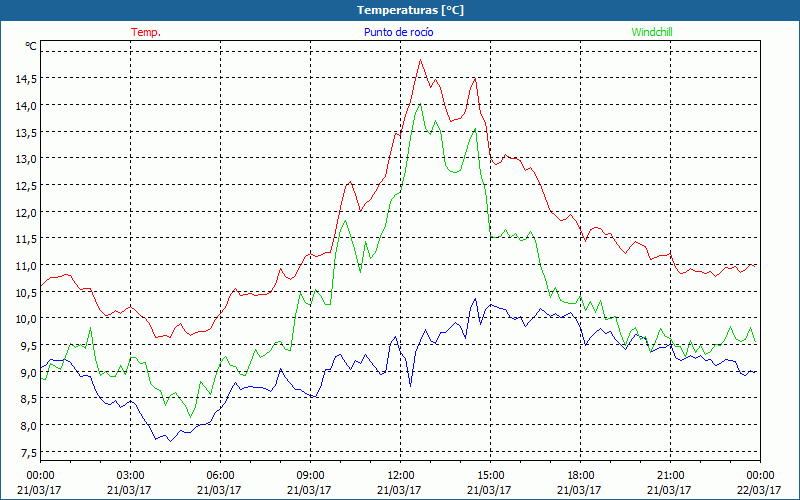This screenshot has width=800, height=500.
Task: Click the Punto de rocío legend label
Action: [398, 32]
